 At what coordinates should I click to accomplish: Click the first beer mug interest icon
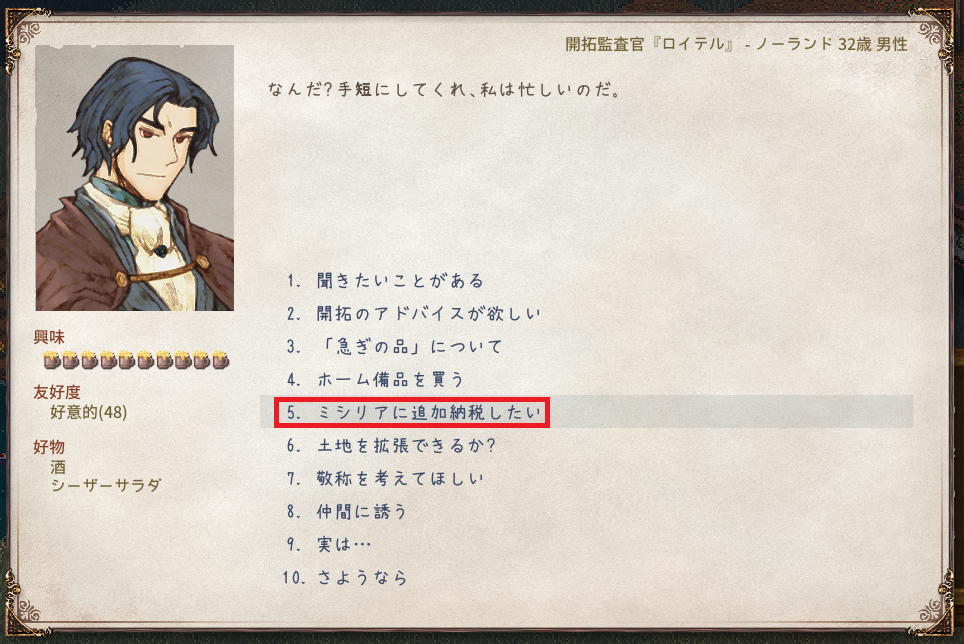tap(52, 359)
